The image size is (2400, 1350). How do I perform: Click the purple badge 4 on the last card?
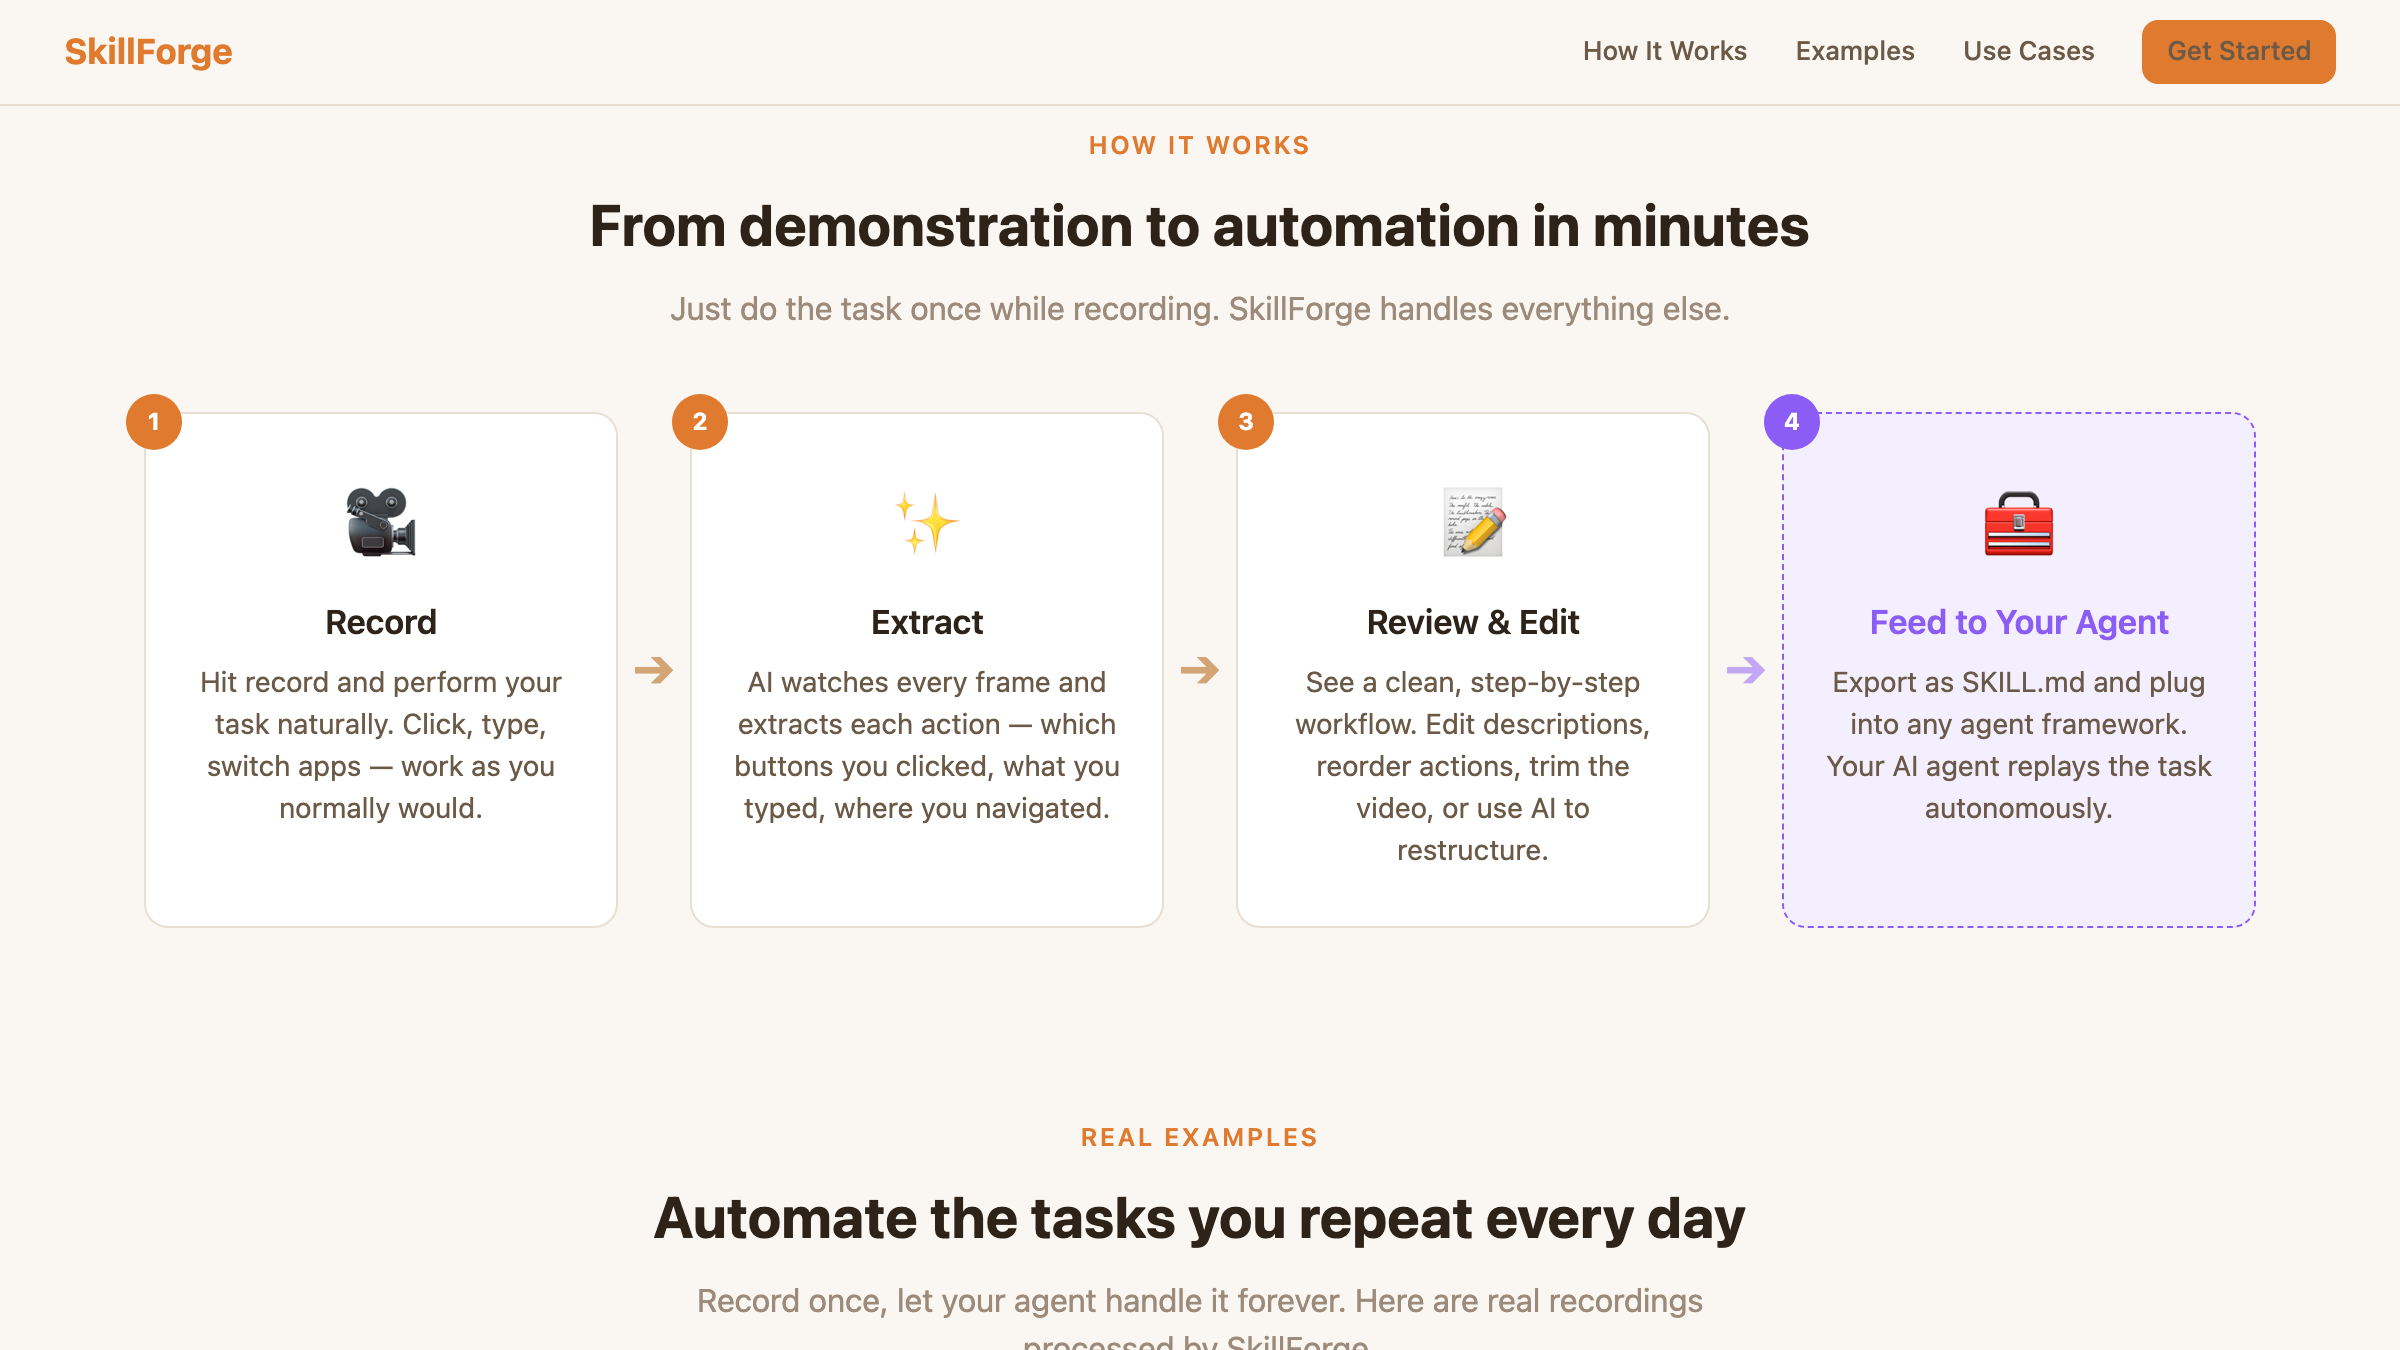tap(1792, 421)
